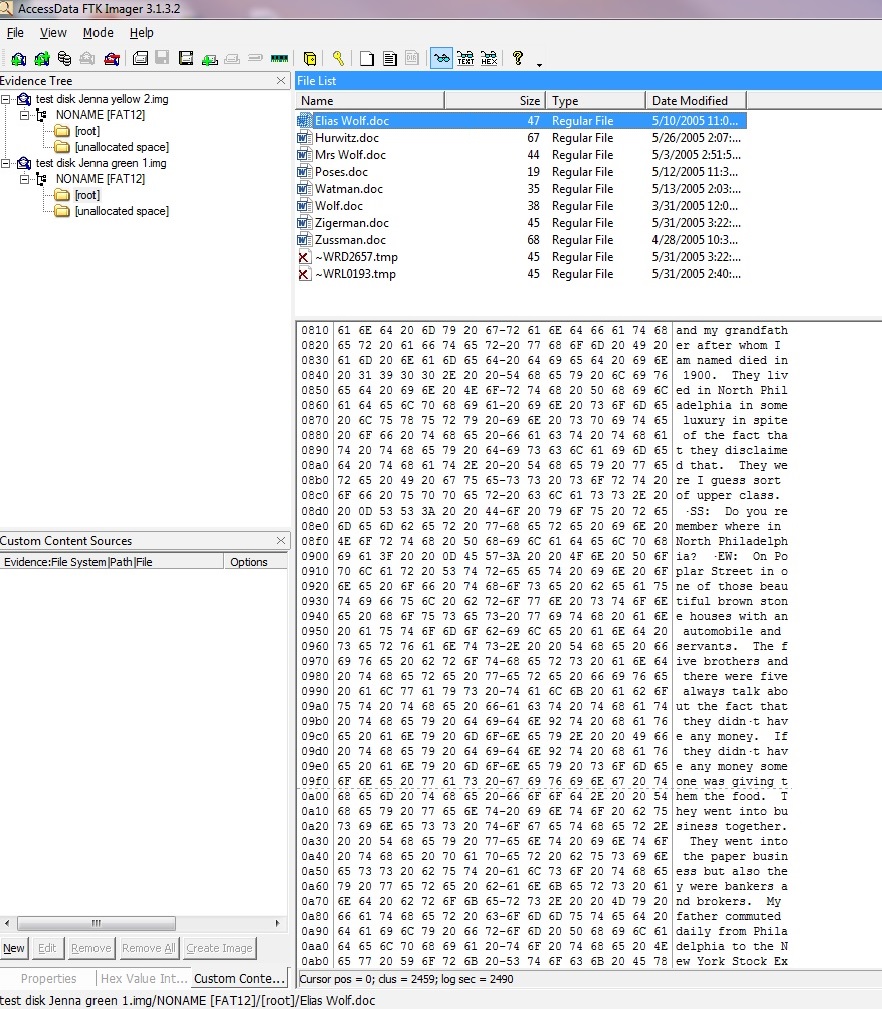Viewport: 882px width, 1009px height.
Task: Switch viewer to HEX mode
Action: [489, 58]
